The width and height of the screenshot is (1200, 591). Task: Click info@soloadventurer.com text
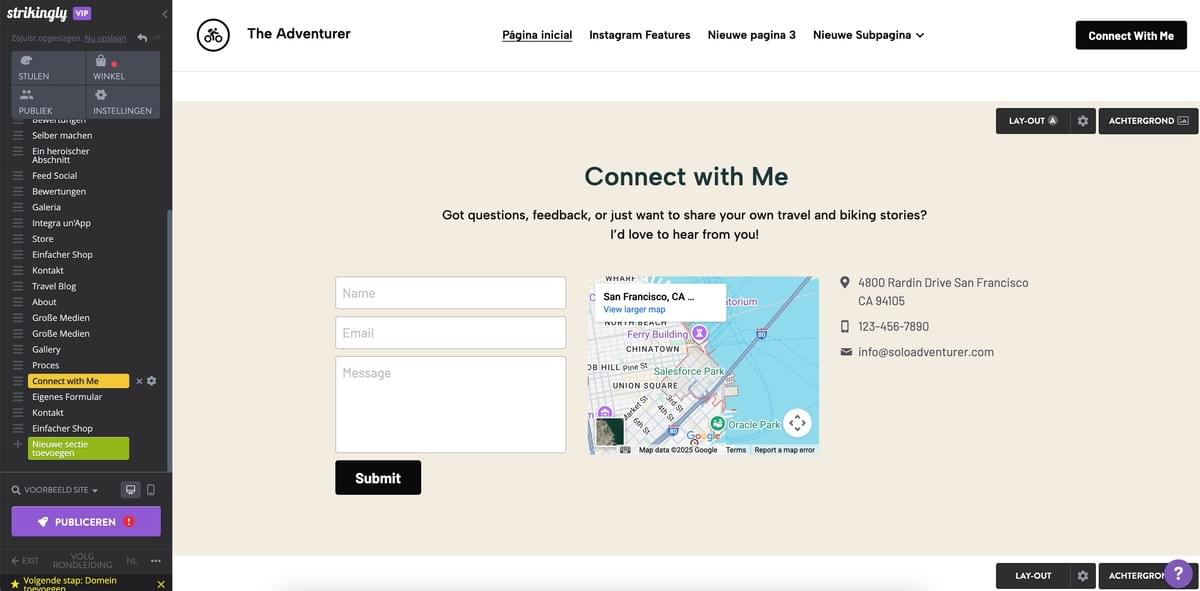tap(926, 352)
